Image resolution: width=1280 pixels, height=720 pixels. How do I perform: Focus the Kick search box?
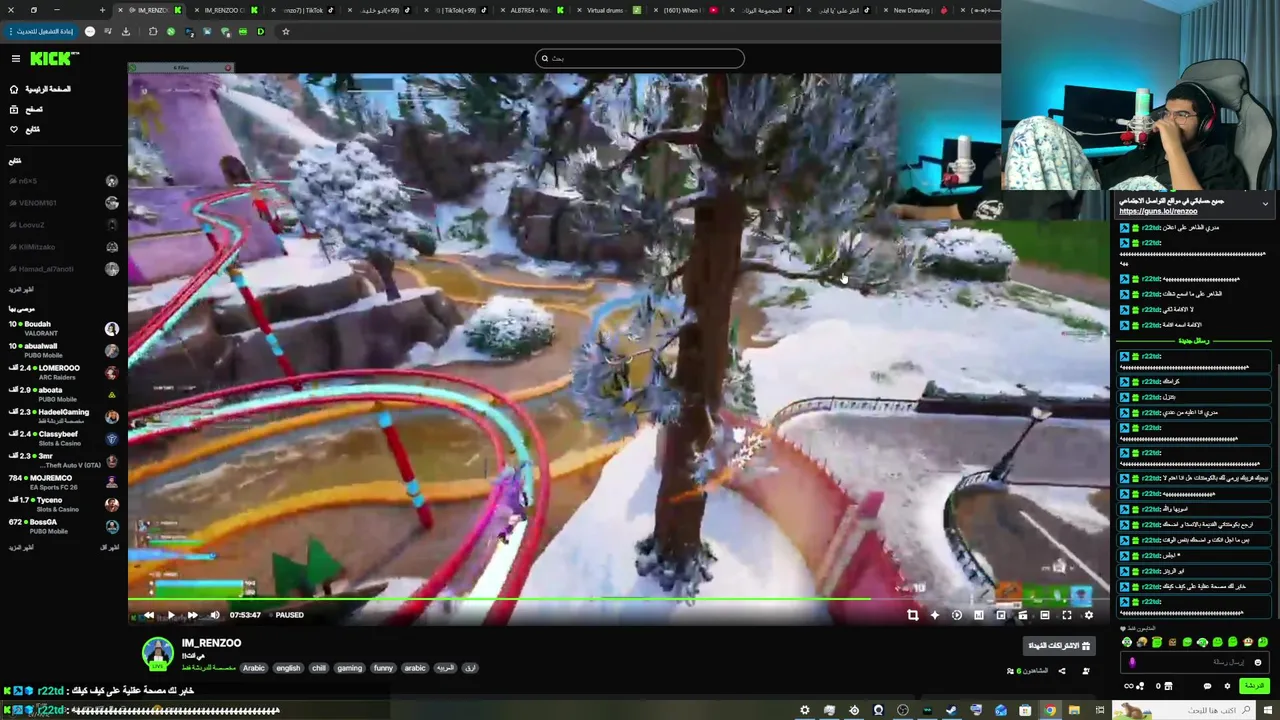[640, 58]
